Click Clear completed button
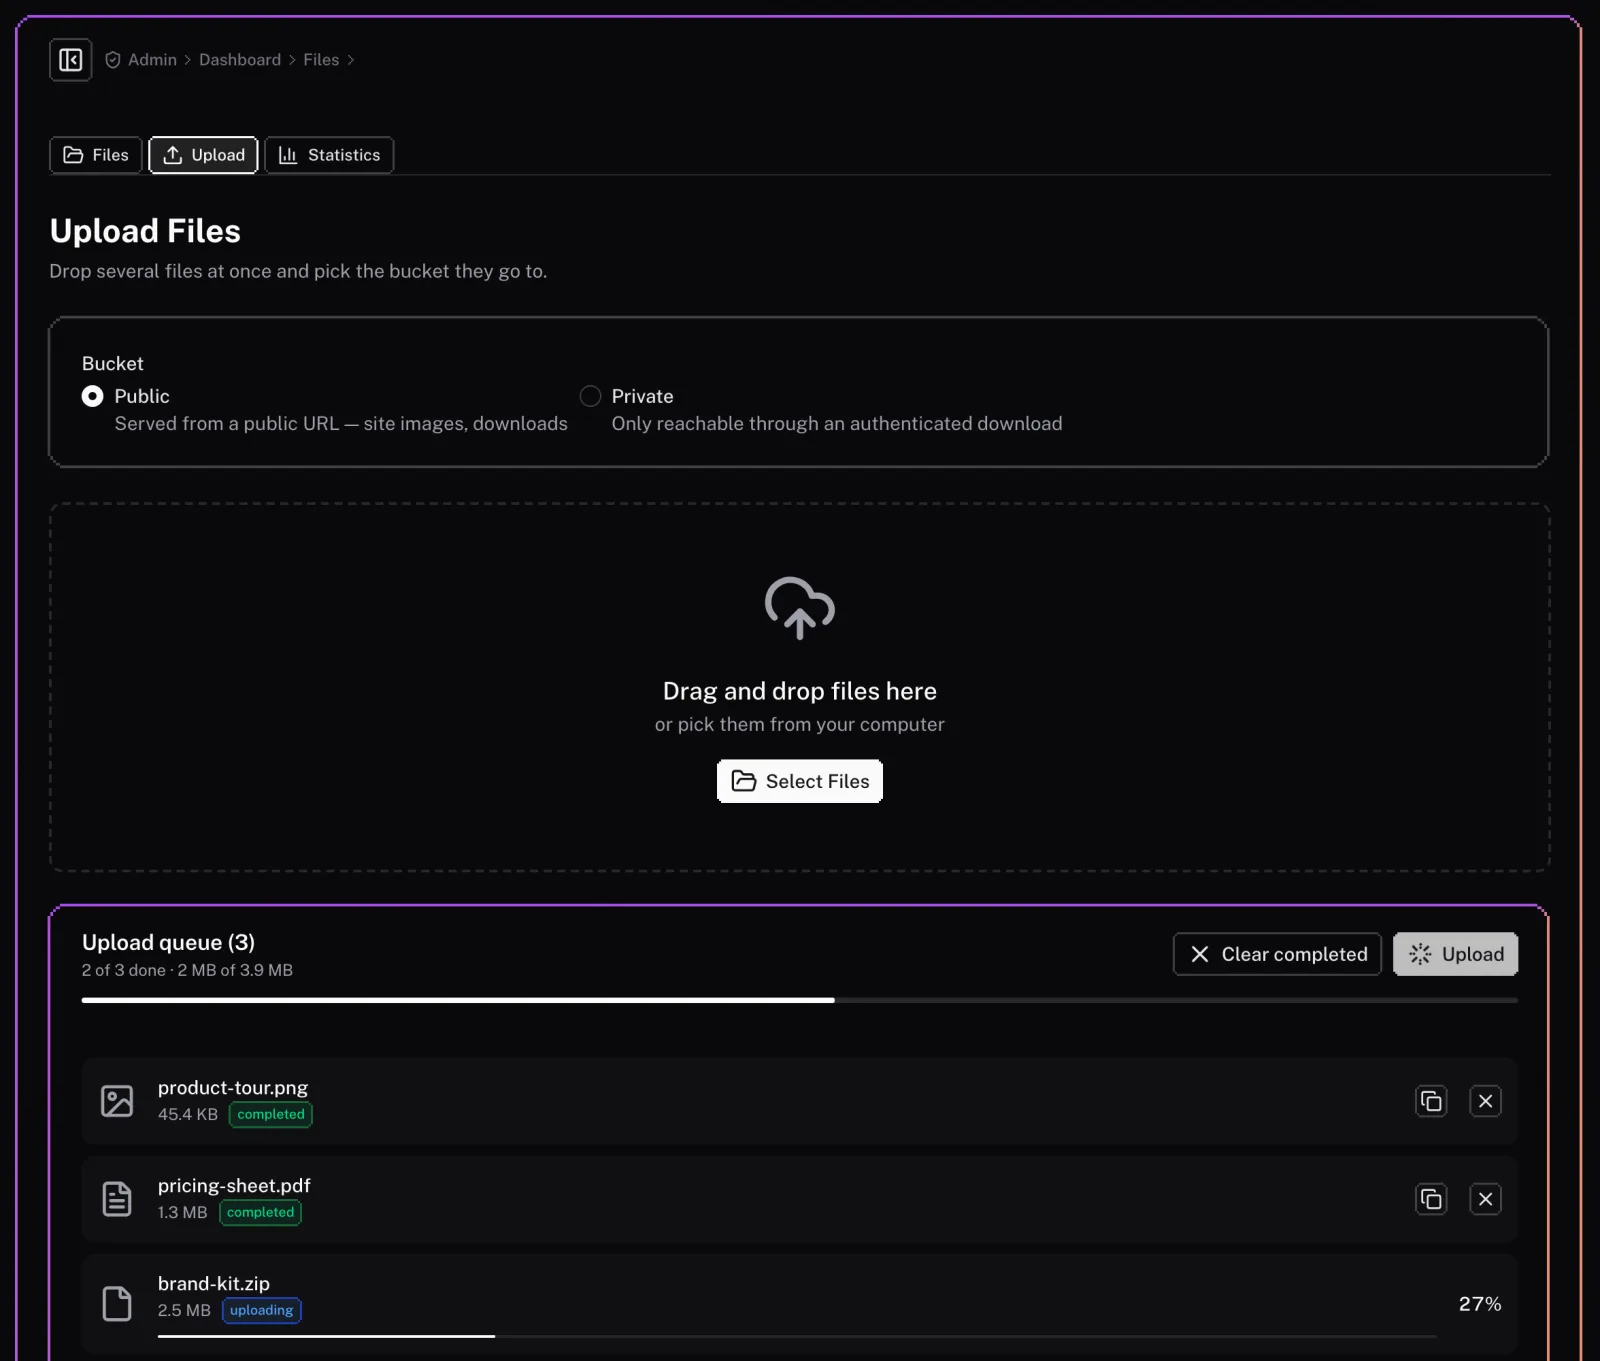1600x1361 pixels. click(1277, 954)
